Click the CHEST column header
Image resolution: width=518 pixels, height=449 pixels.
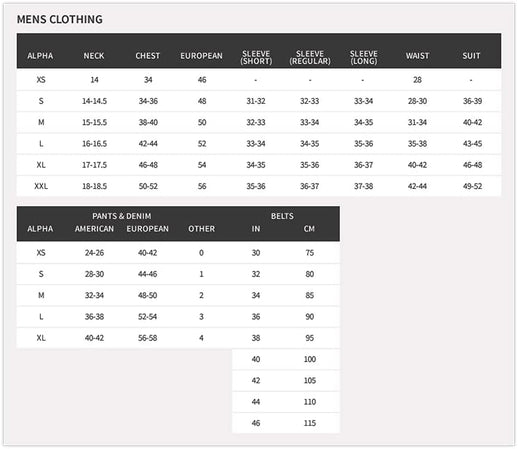click(x=148, y=56)
